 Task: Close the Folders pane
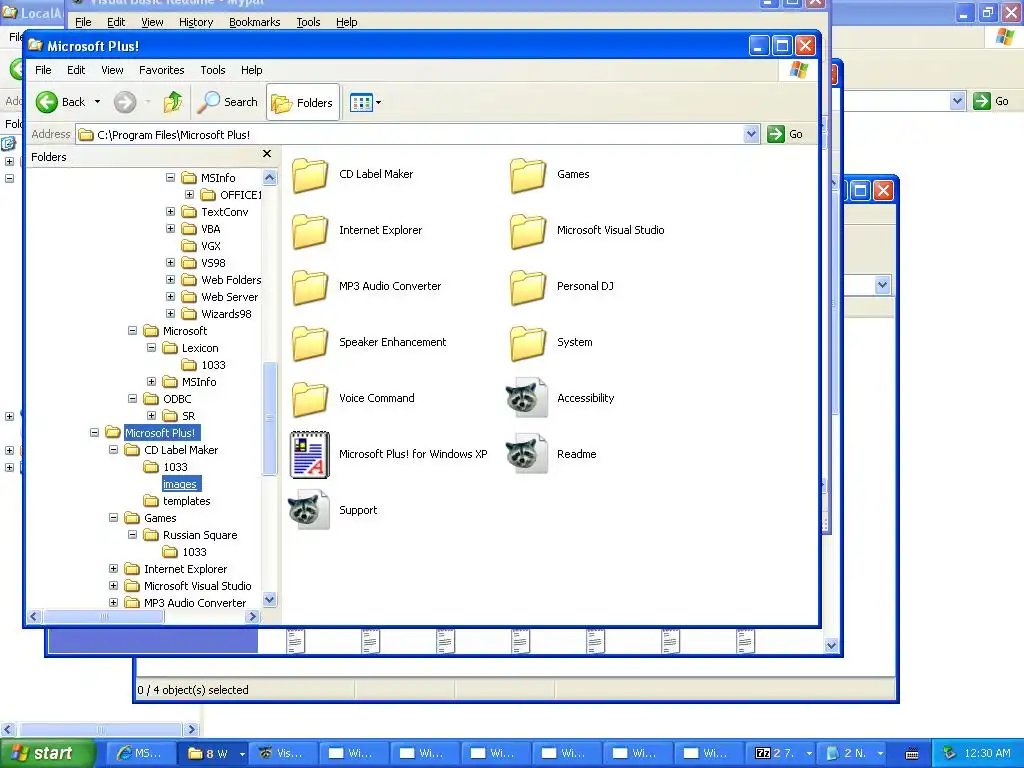click(266, 153)
